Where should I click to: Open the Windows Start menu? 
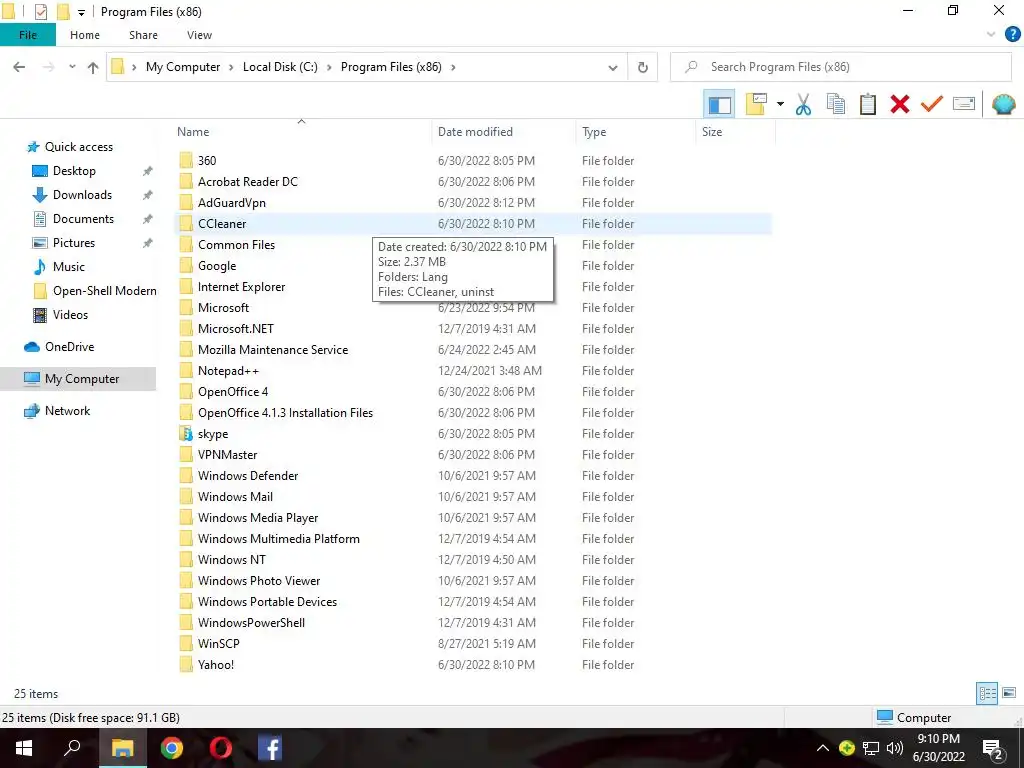(24, 748)
